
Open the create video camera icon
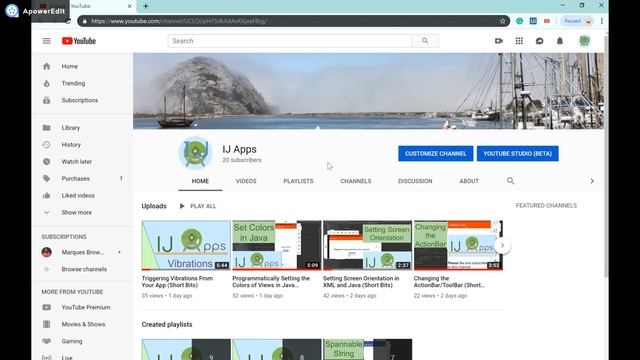pyautogui.click(x=498, y=41)
